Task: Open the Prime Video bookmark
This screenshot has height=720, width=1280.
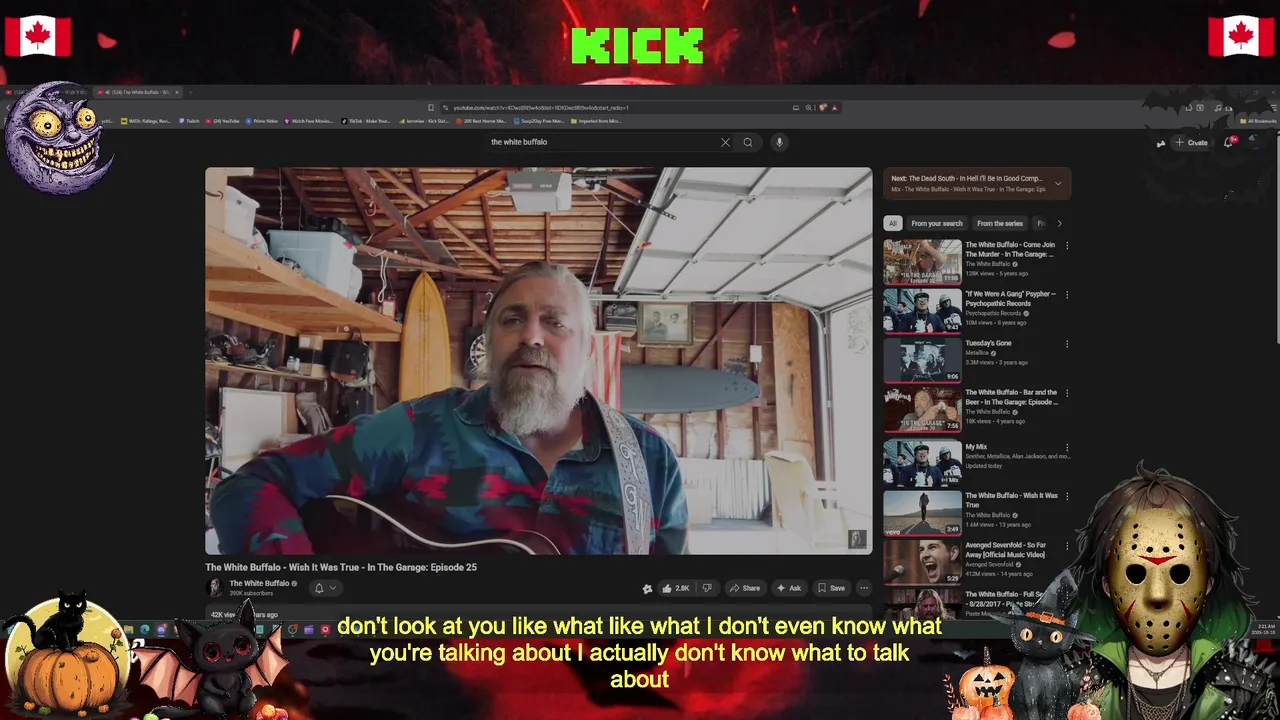Action: (261, 121)
